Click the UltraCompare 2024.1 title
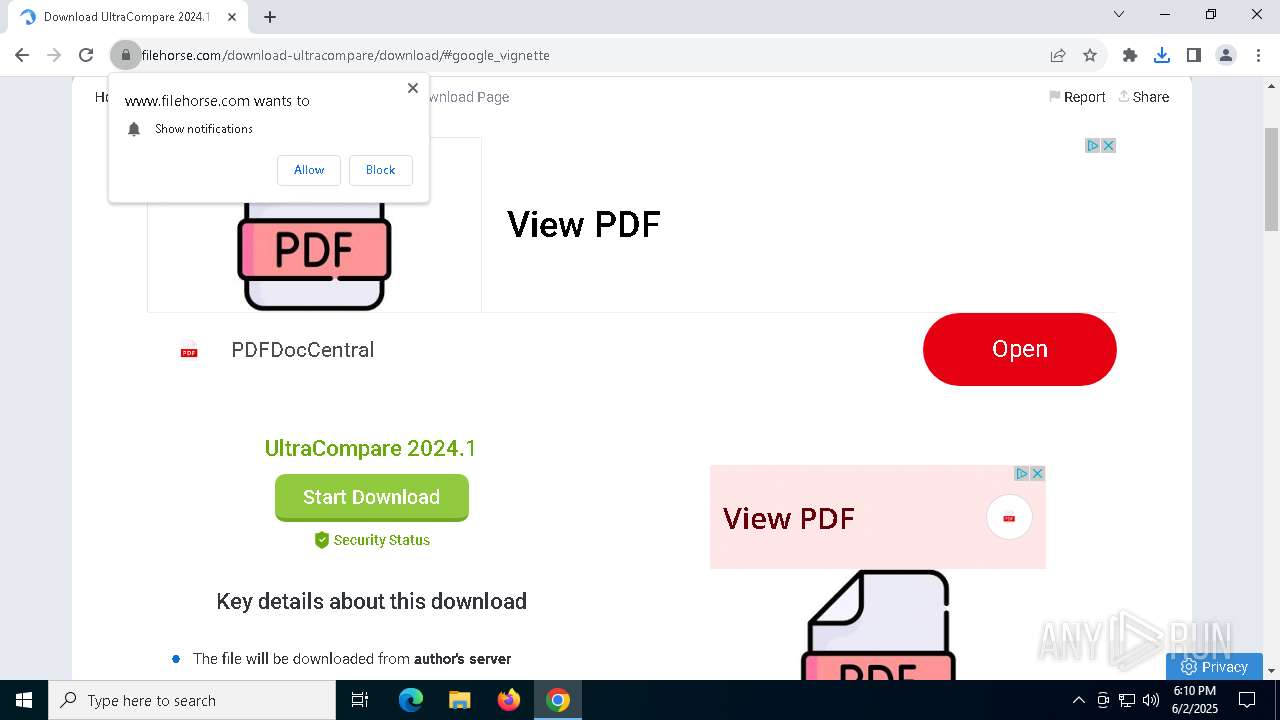 pyautogui.click(x=371, y=448)
